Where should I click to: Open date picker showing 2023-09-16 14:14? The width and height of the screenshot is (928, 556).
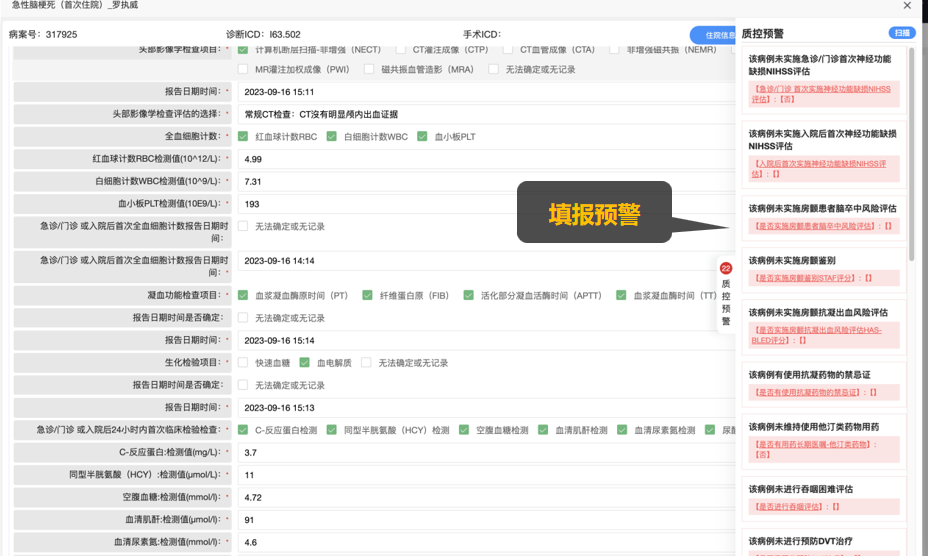point(480,261)
